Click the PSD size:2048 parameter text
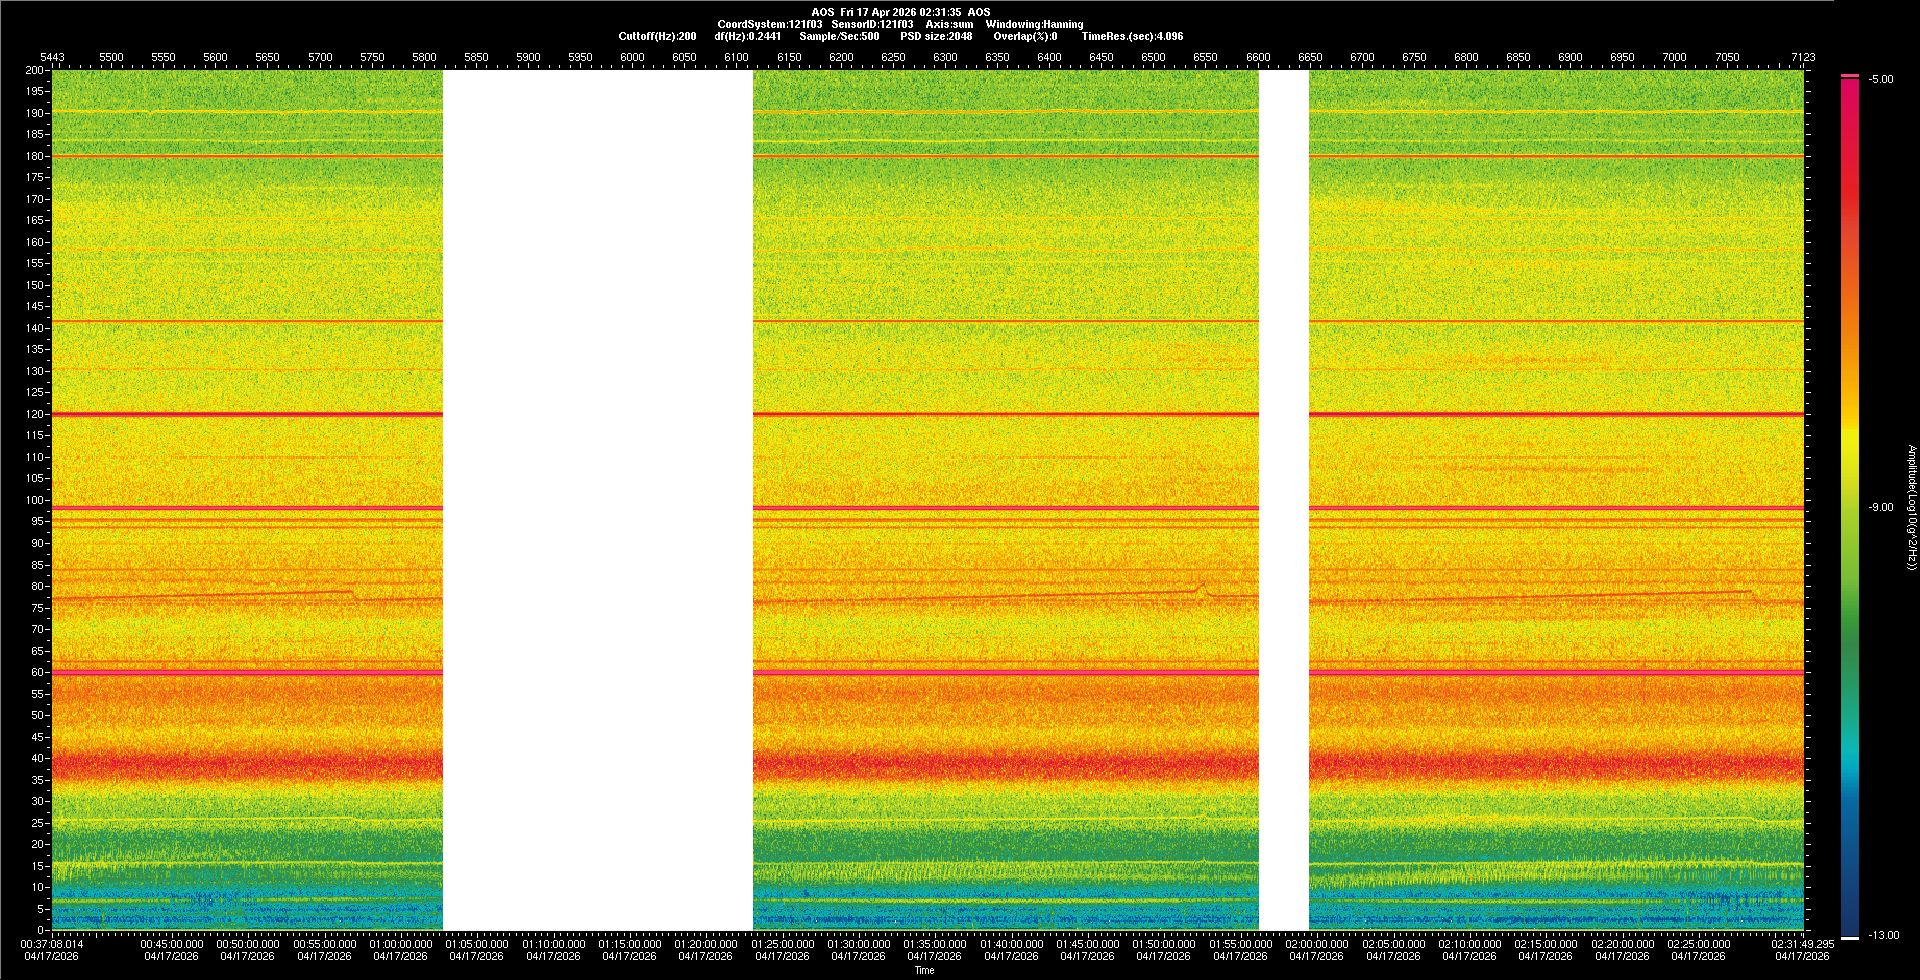 coord(936,36)
